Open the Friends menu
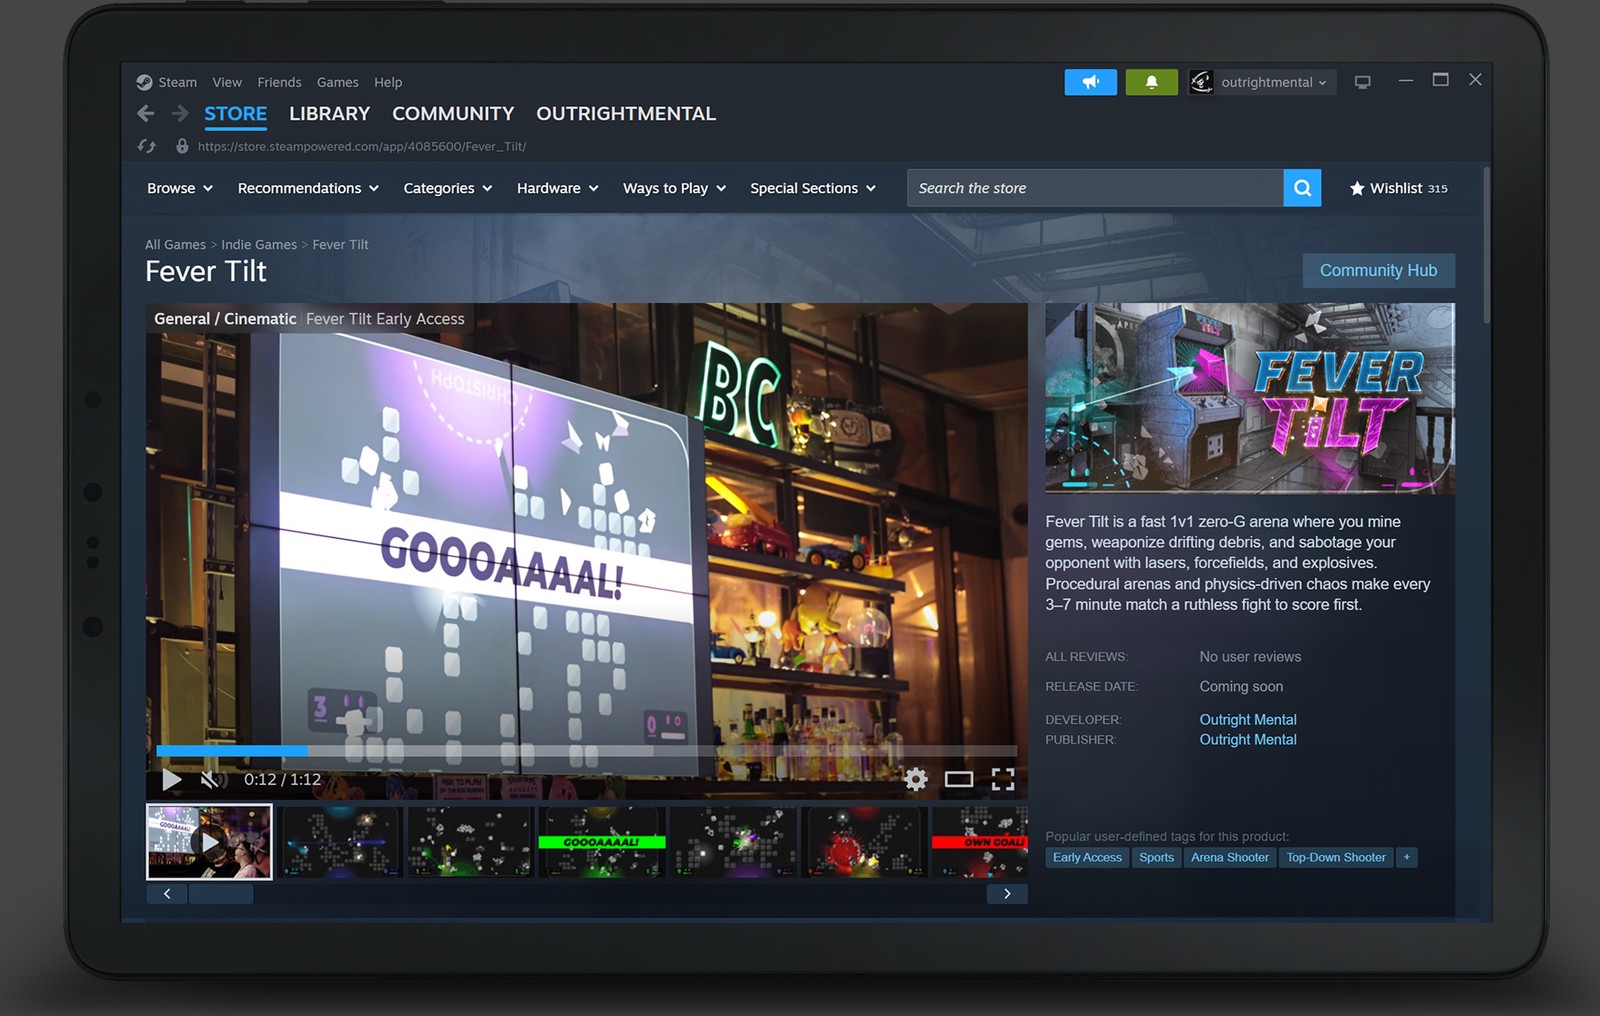Image resolution: width=1600 pixels, height=1016 pixels. [x=279, y=82]
